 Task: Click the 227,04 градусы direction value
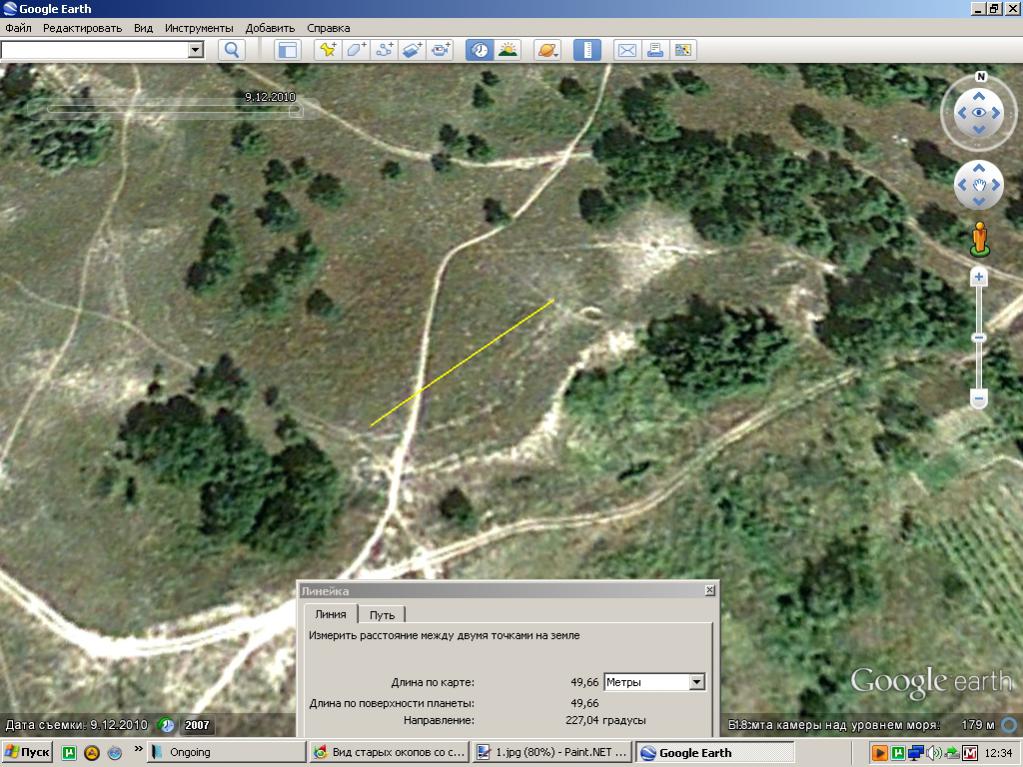605,721
